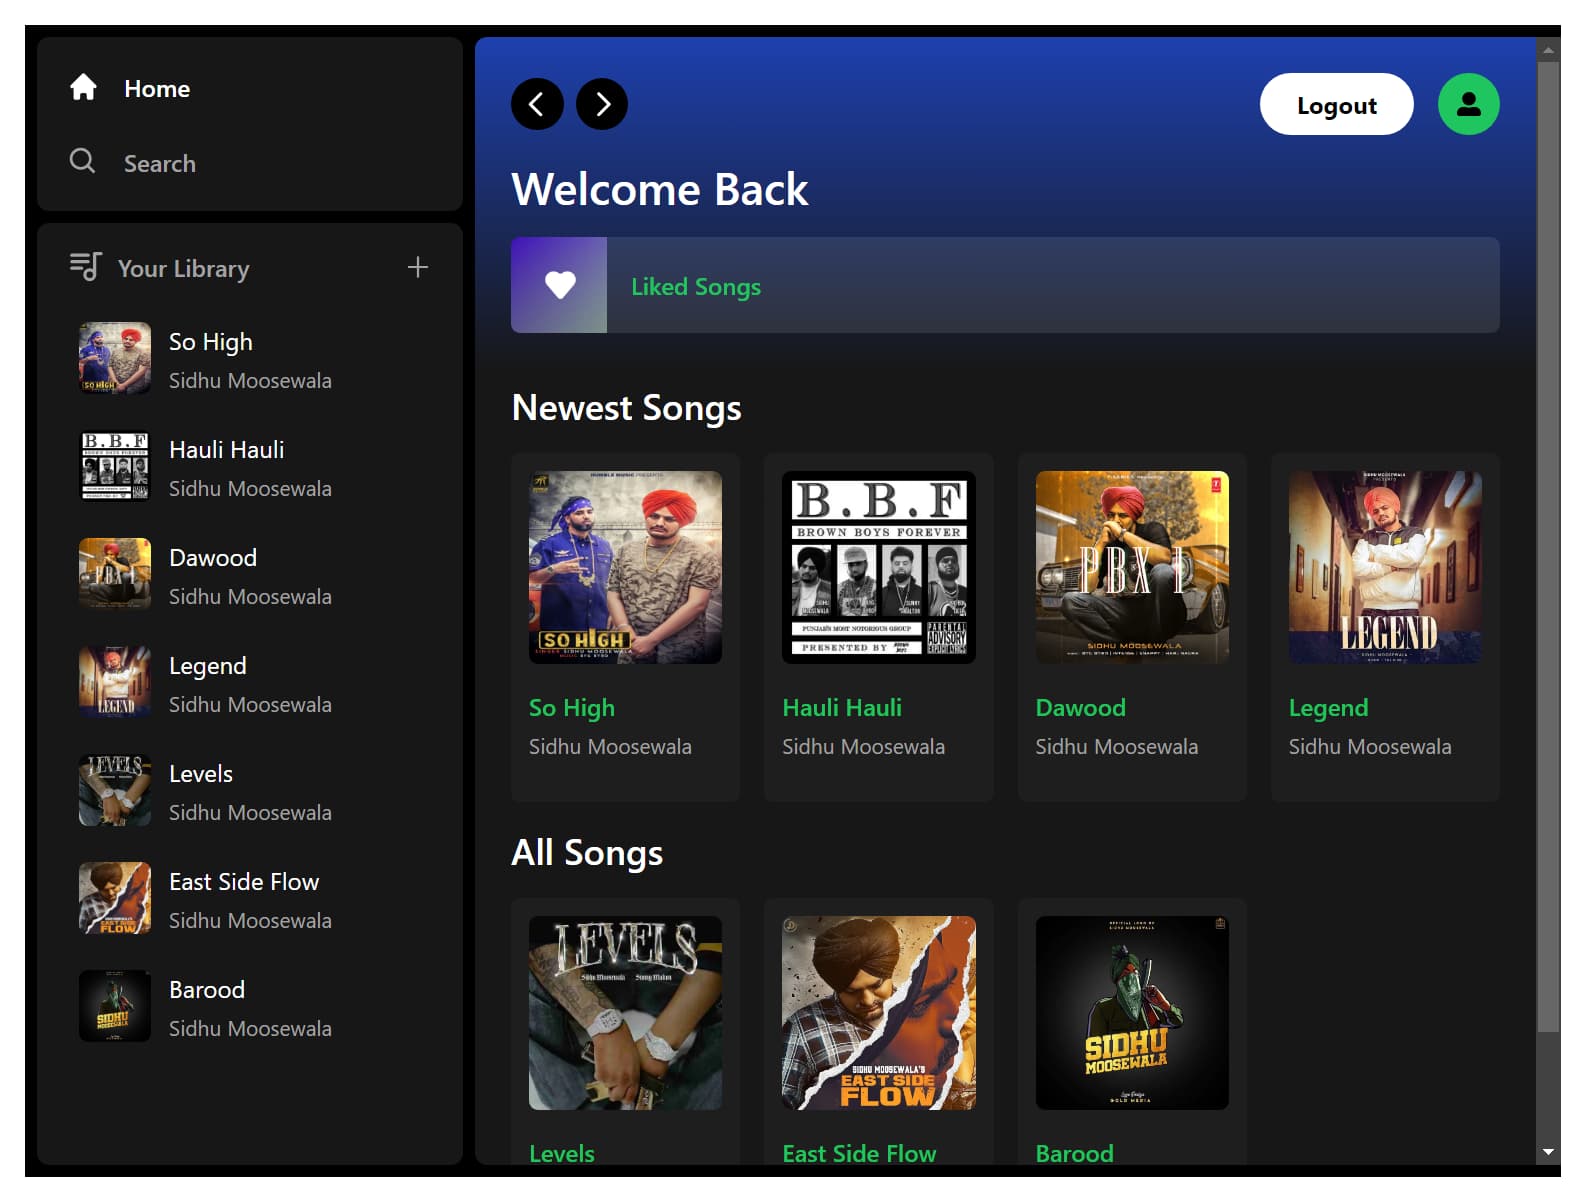Click the Search magnifier icon

[x=82, y=161]
